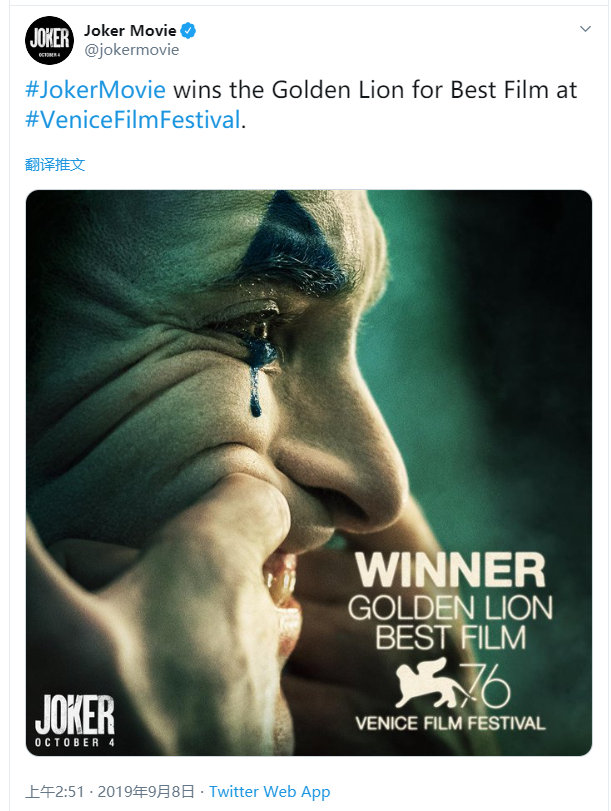This screenshot has height=811, width=611.
Task: Click the Golden Lion Best Film caption
Action: 450,622
